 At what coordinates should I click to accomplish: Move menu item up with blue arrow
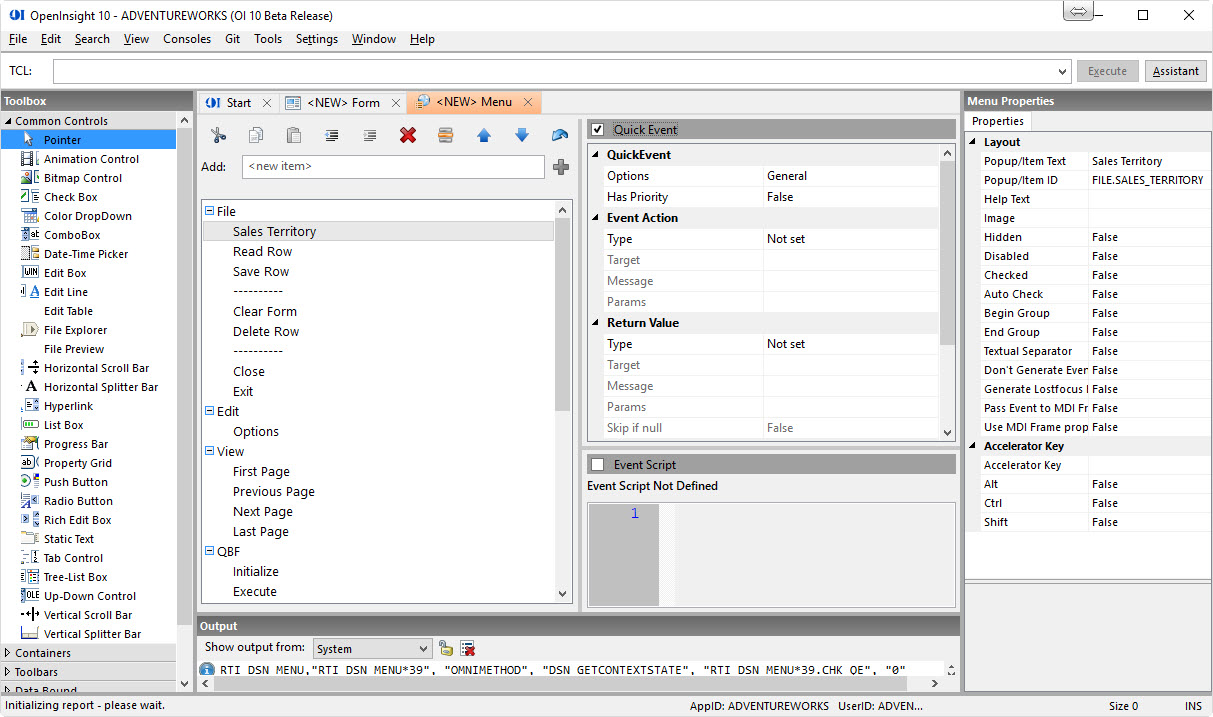484,135
